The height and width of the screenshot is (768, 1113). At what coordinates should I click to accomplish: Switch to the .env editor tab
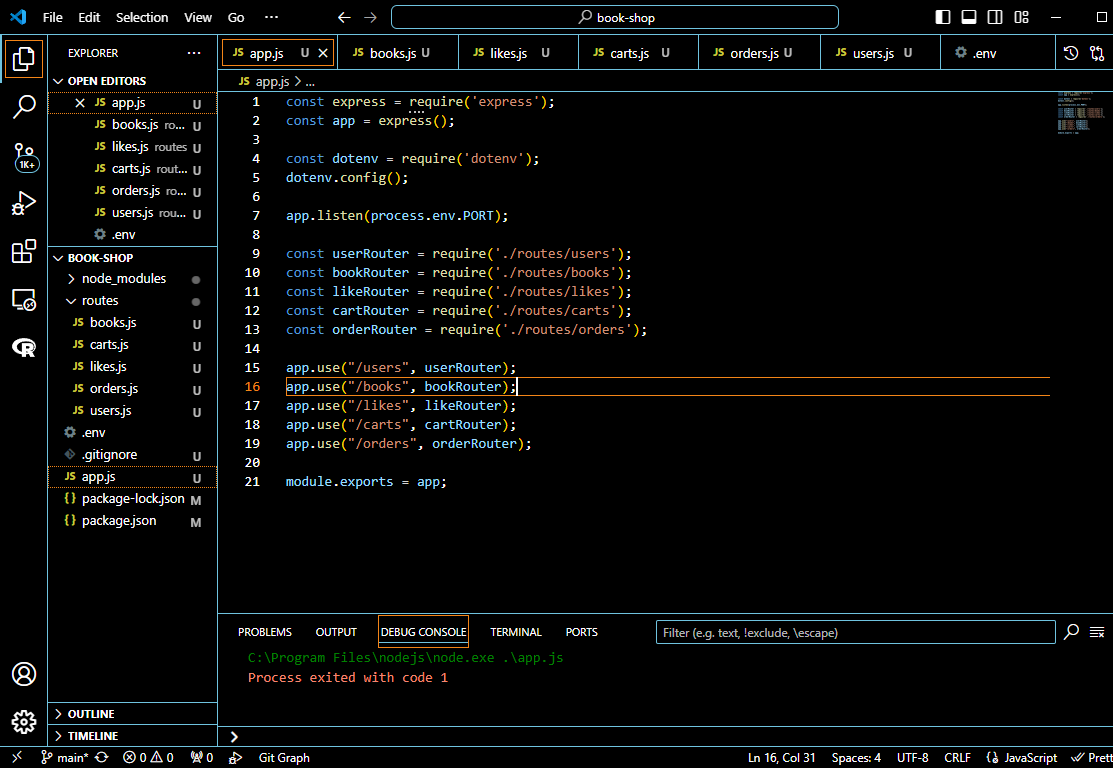[x=997, y=53]
